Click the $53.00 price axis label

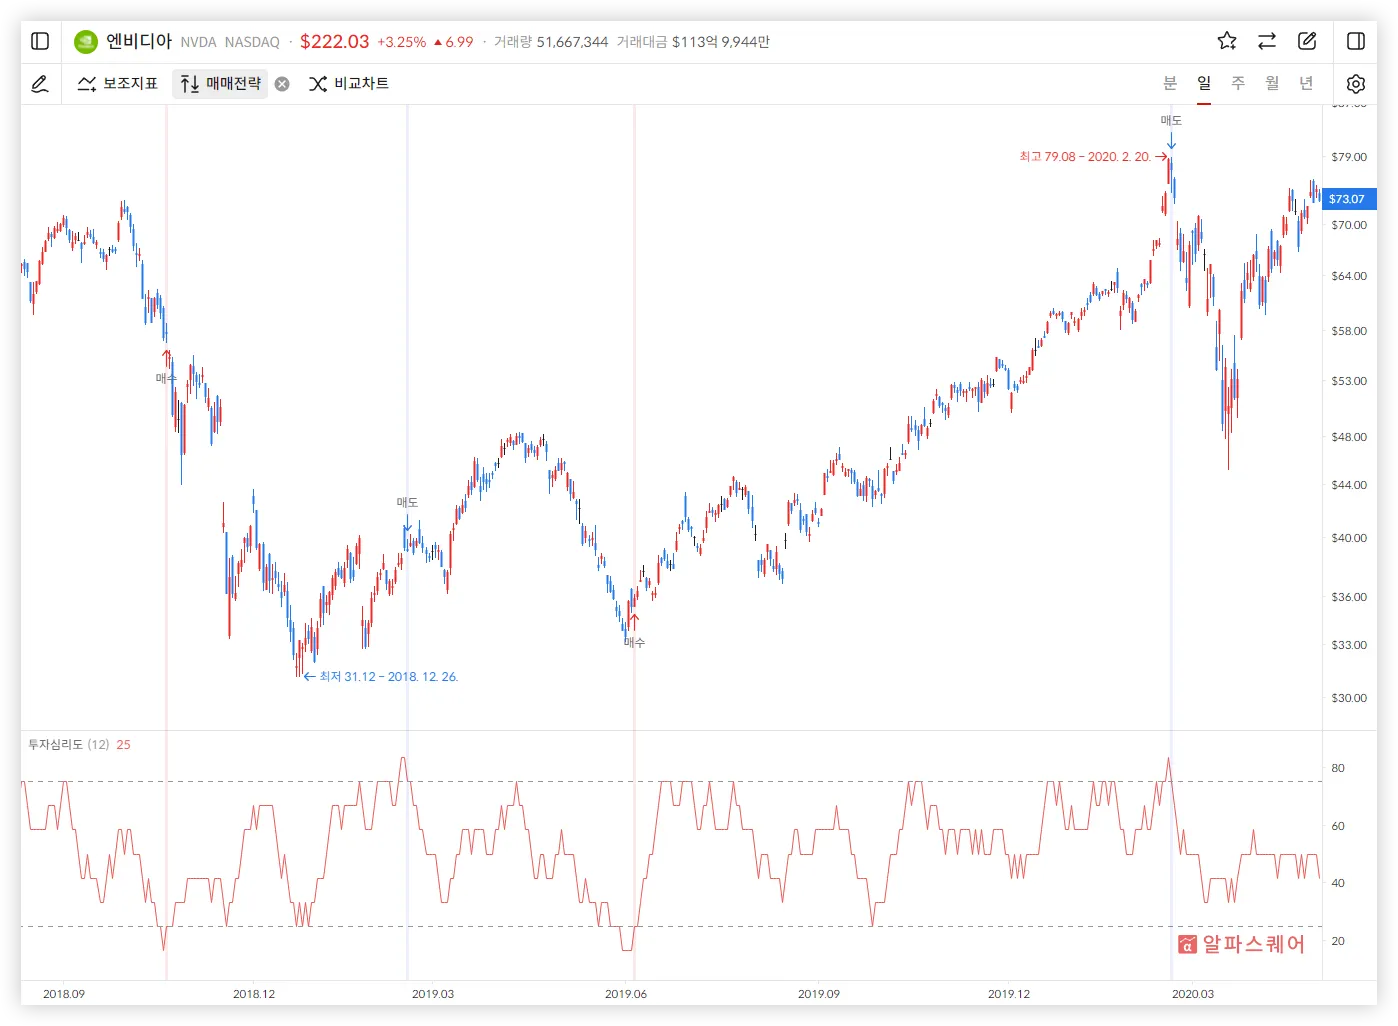(1349, 381)
